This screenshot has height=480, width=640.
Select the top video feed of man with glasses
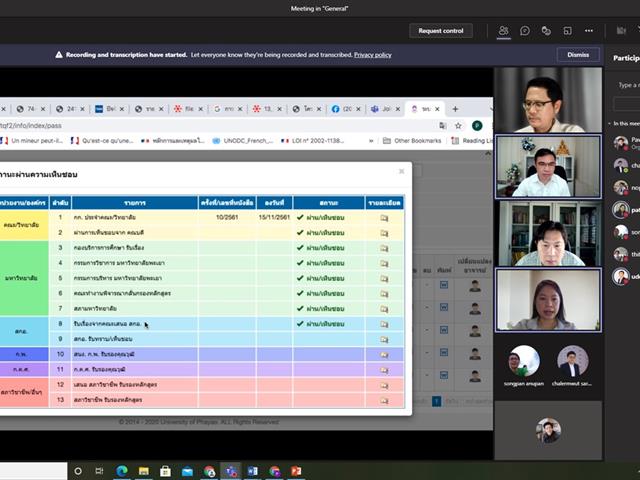548,100
